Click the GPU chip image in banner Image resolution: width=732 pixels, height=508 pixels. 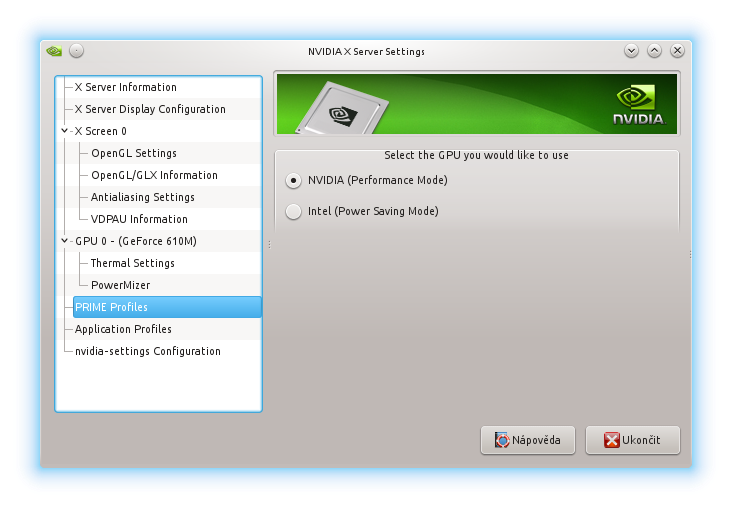click(x=343, y=109)
